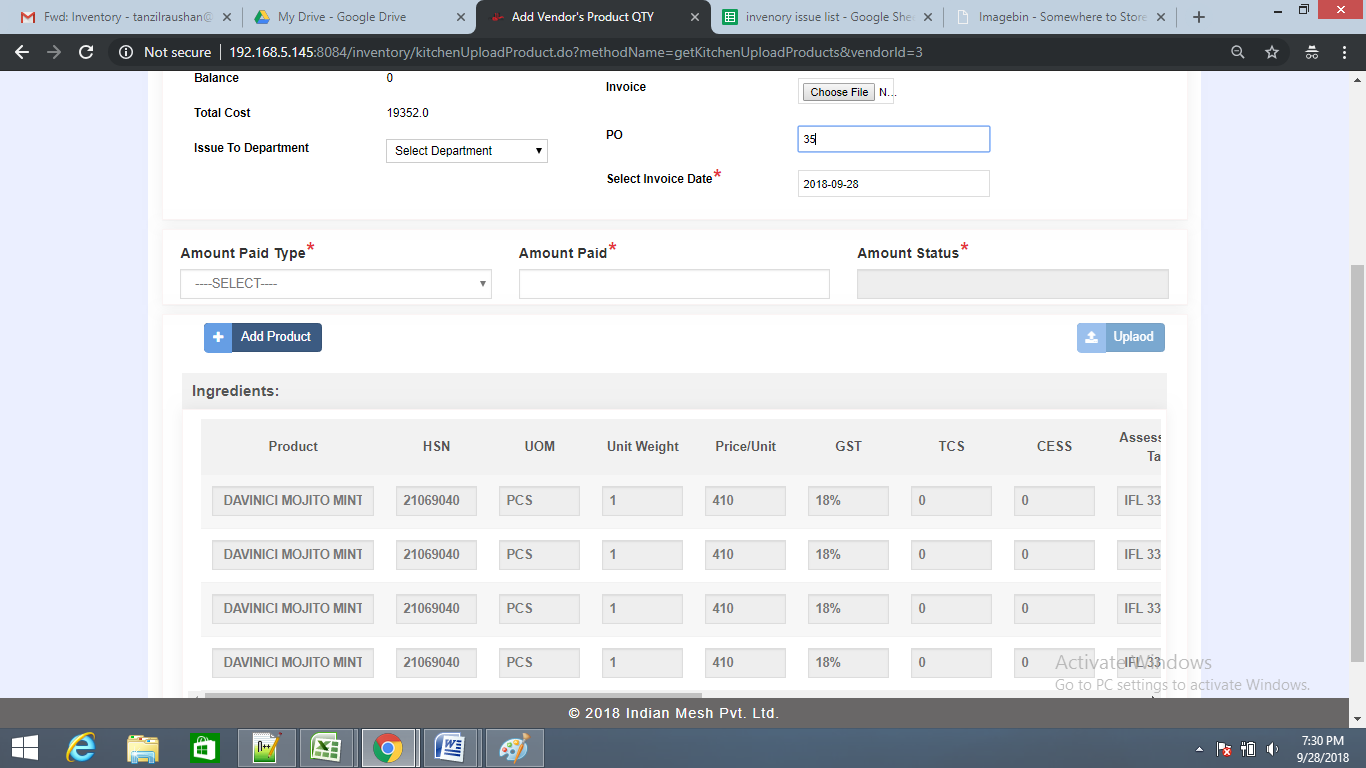Click the browser address bar URL

point(575,52)
